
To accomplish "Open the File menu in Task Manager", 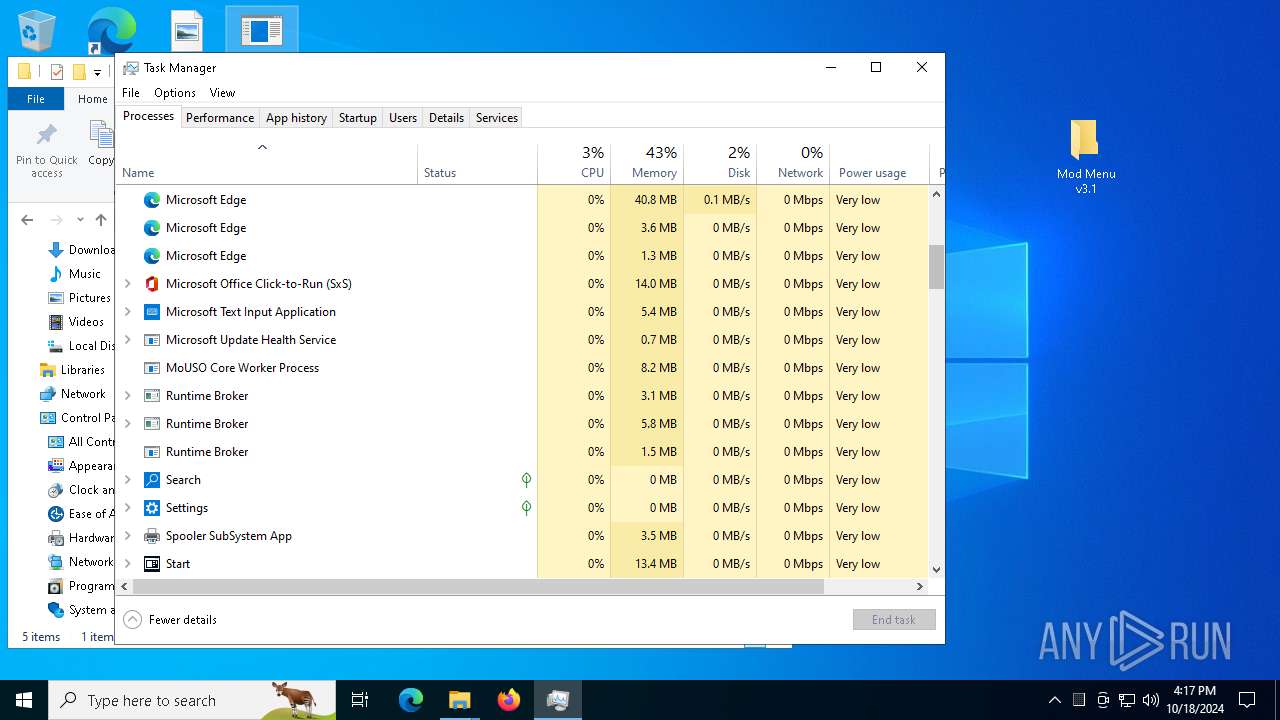I will pyautogui.click(x=131, y=93).
